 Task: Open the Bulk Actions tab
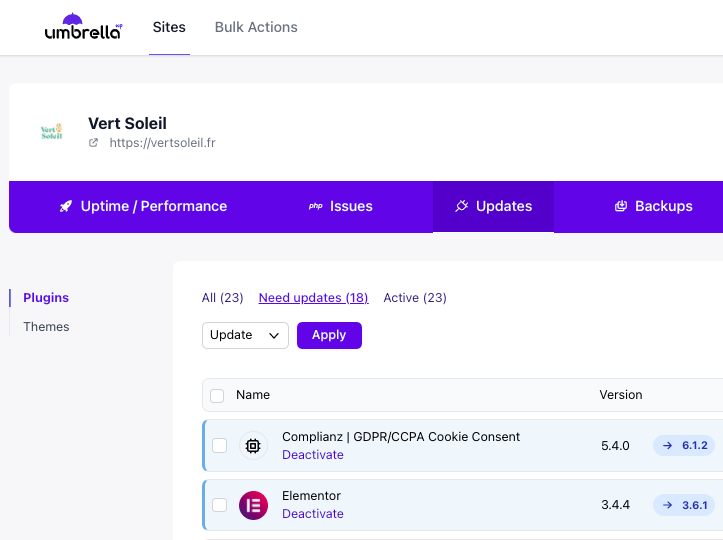256,27
